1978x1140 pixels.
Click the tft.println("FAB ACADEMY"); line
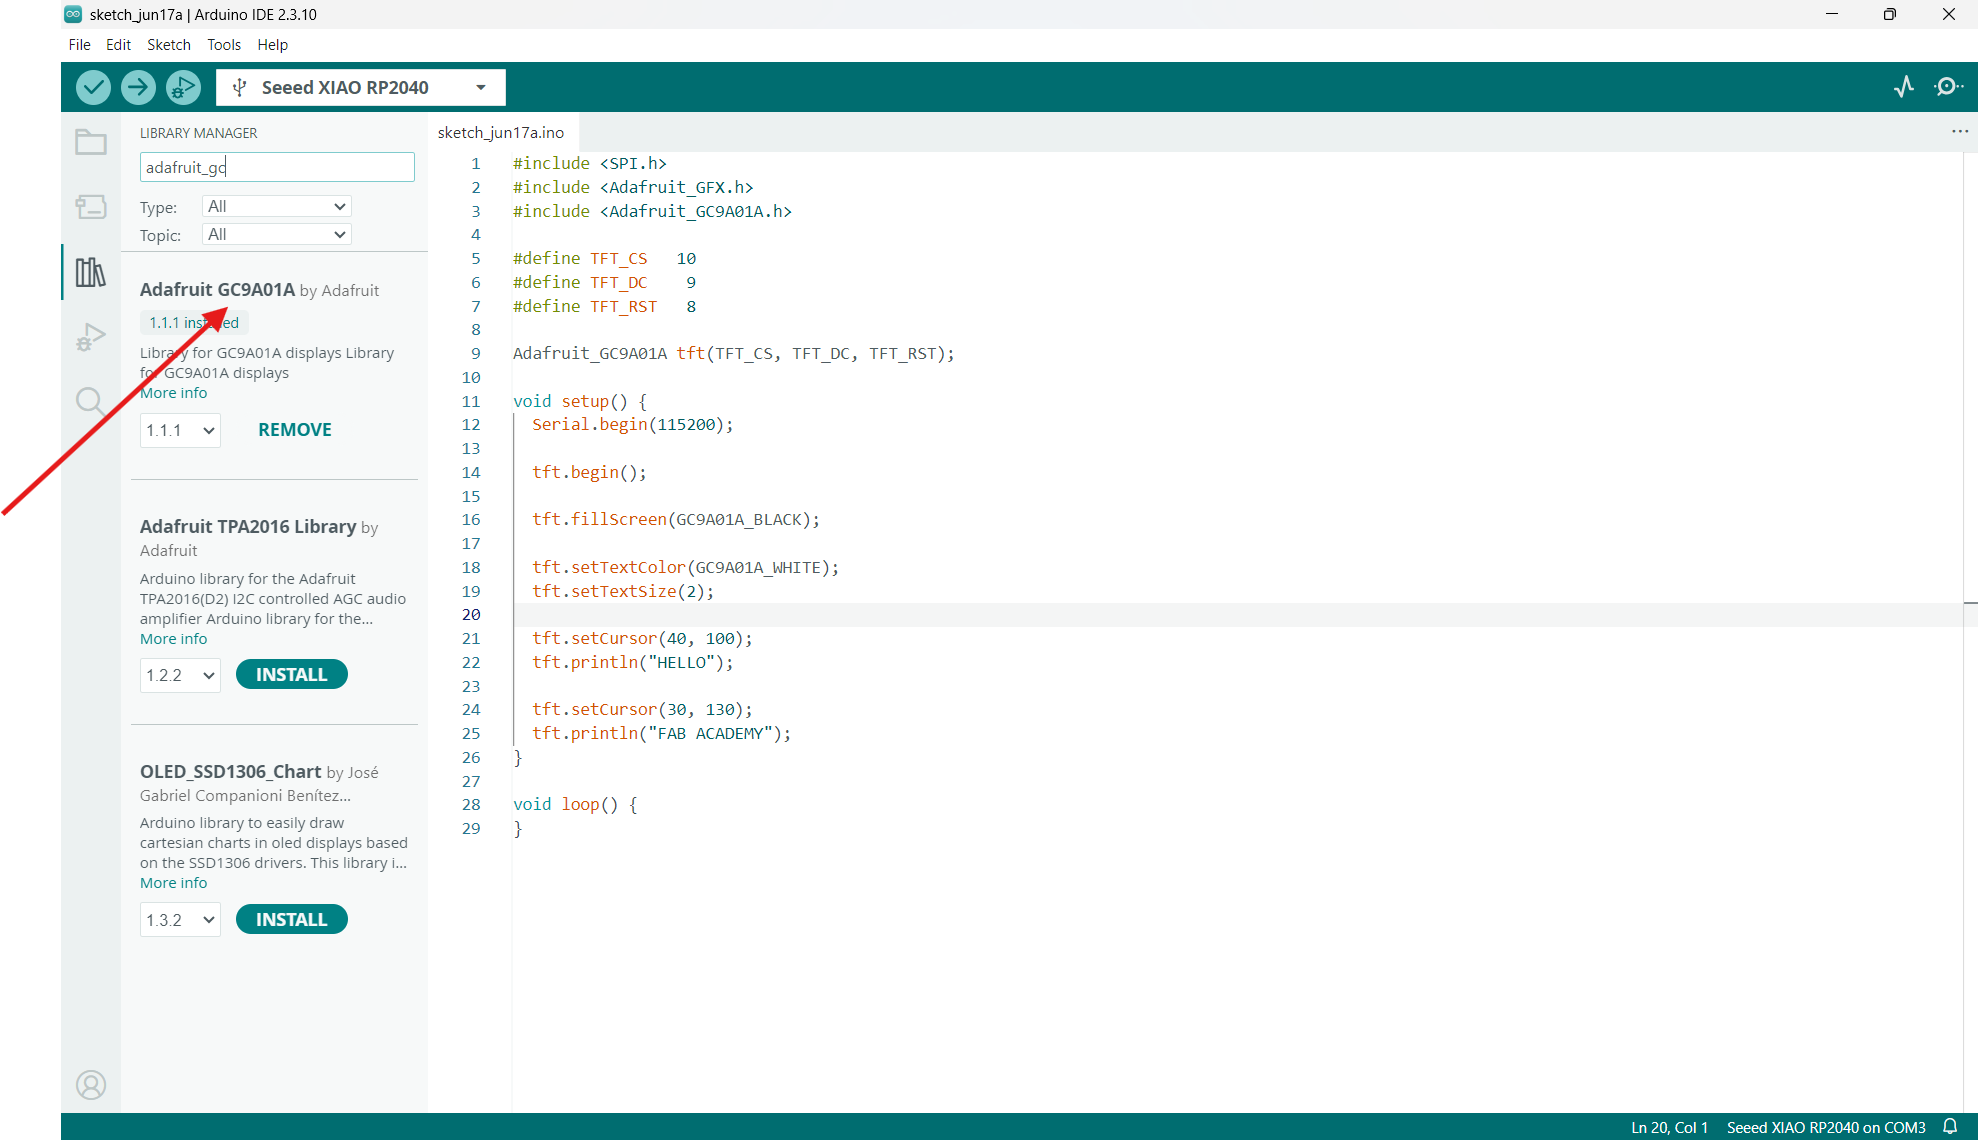point(662,734)
